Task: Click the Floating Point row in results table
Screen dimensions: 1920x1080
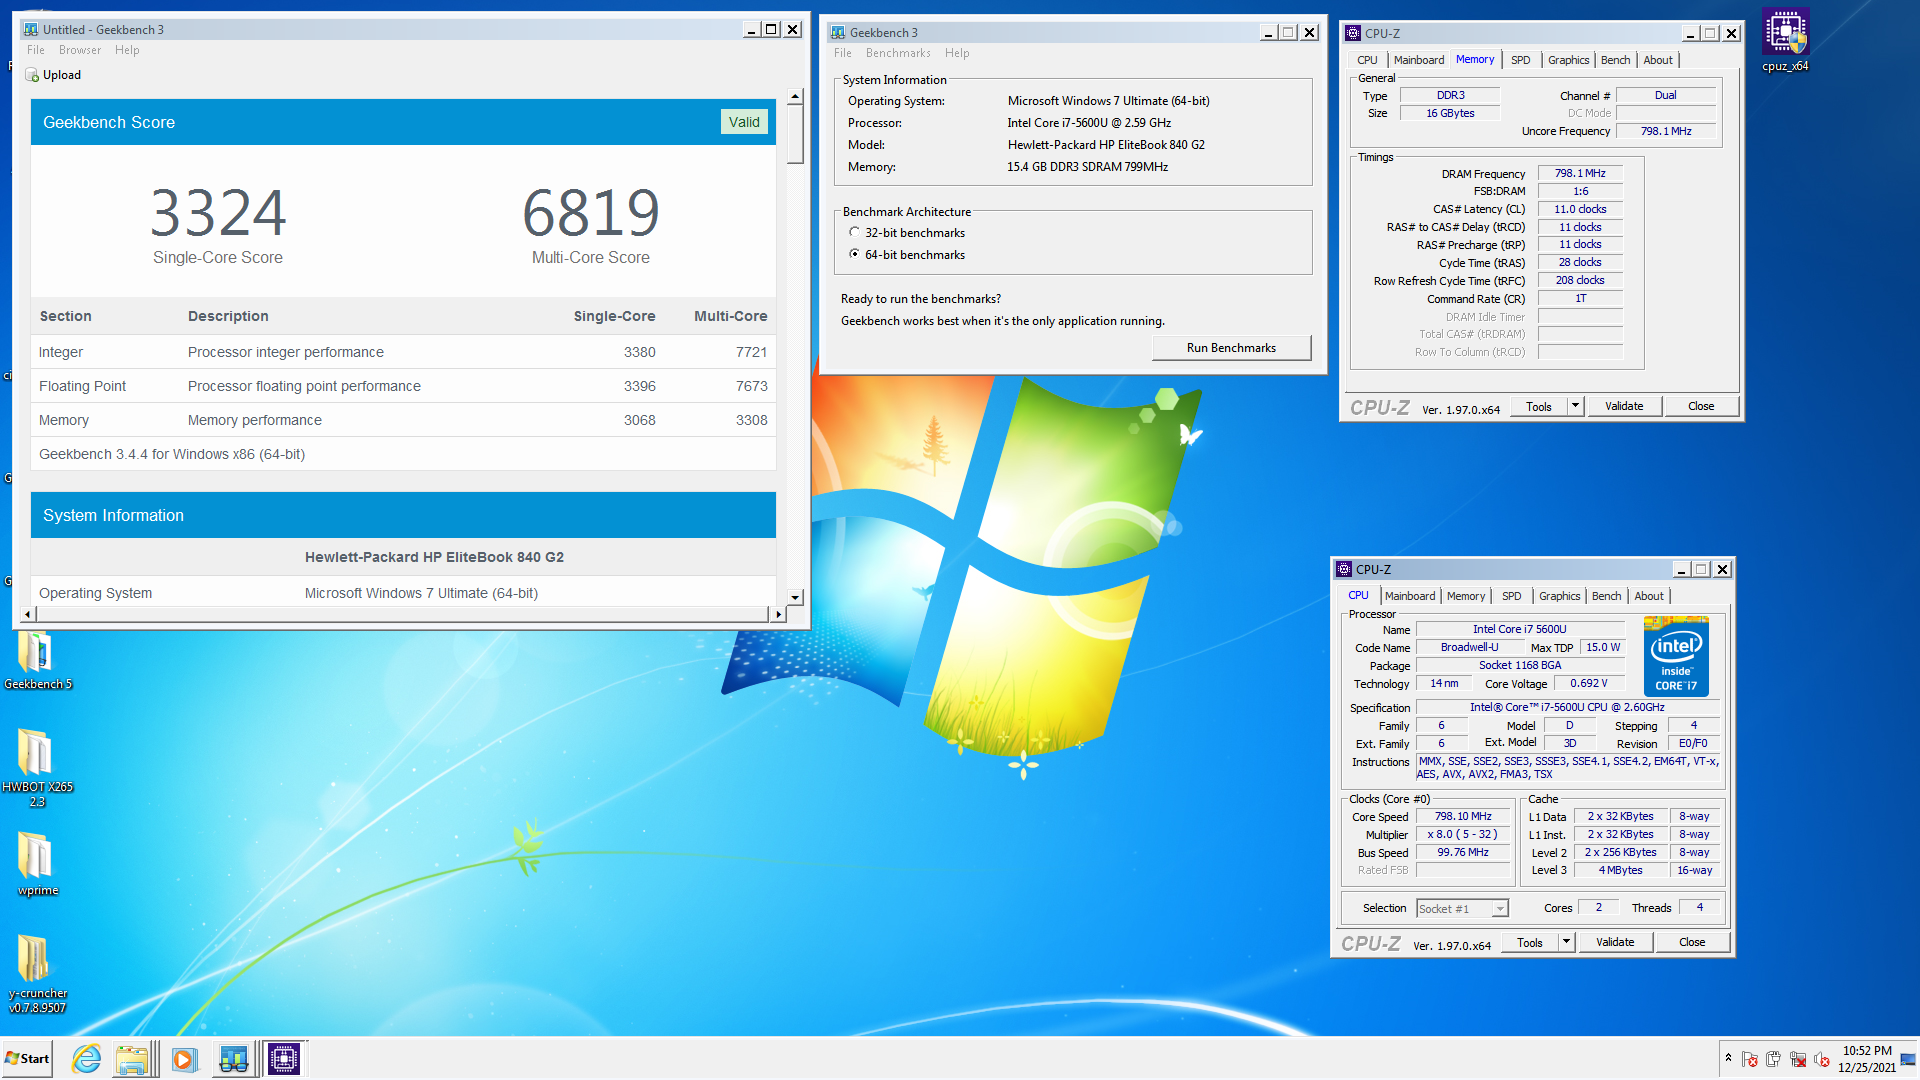Action: click(403, 386)
